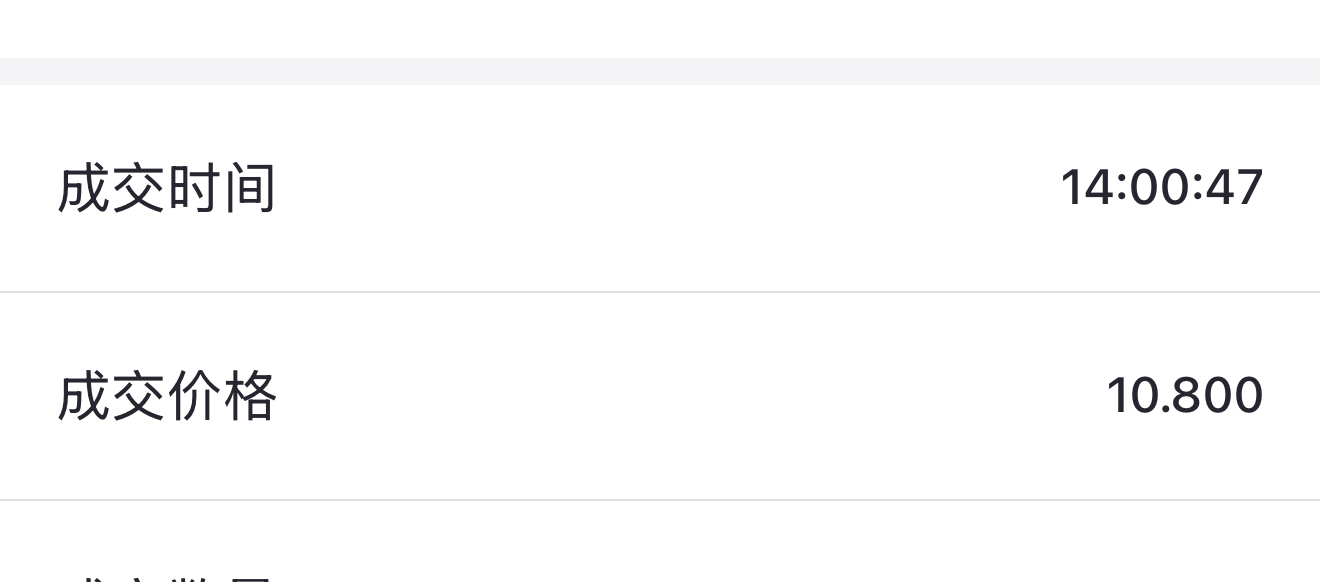
Task: Click the characters "价格" in second label
Action: (221, 396)
